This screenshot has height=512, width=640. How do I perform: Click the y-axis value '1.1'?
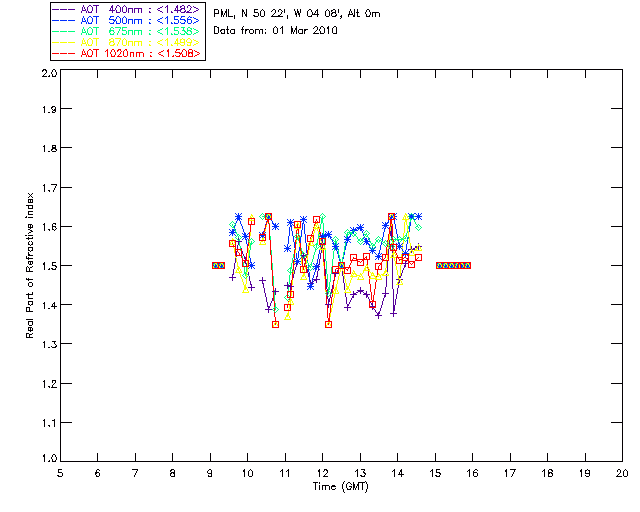(49, 423)
